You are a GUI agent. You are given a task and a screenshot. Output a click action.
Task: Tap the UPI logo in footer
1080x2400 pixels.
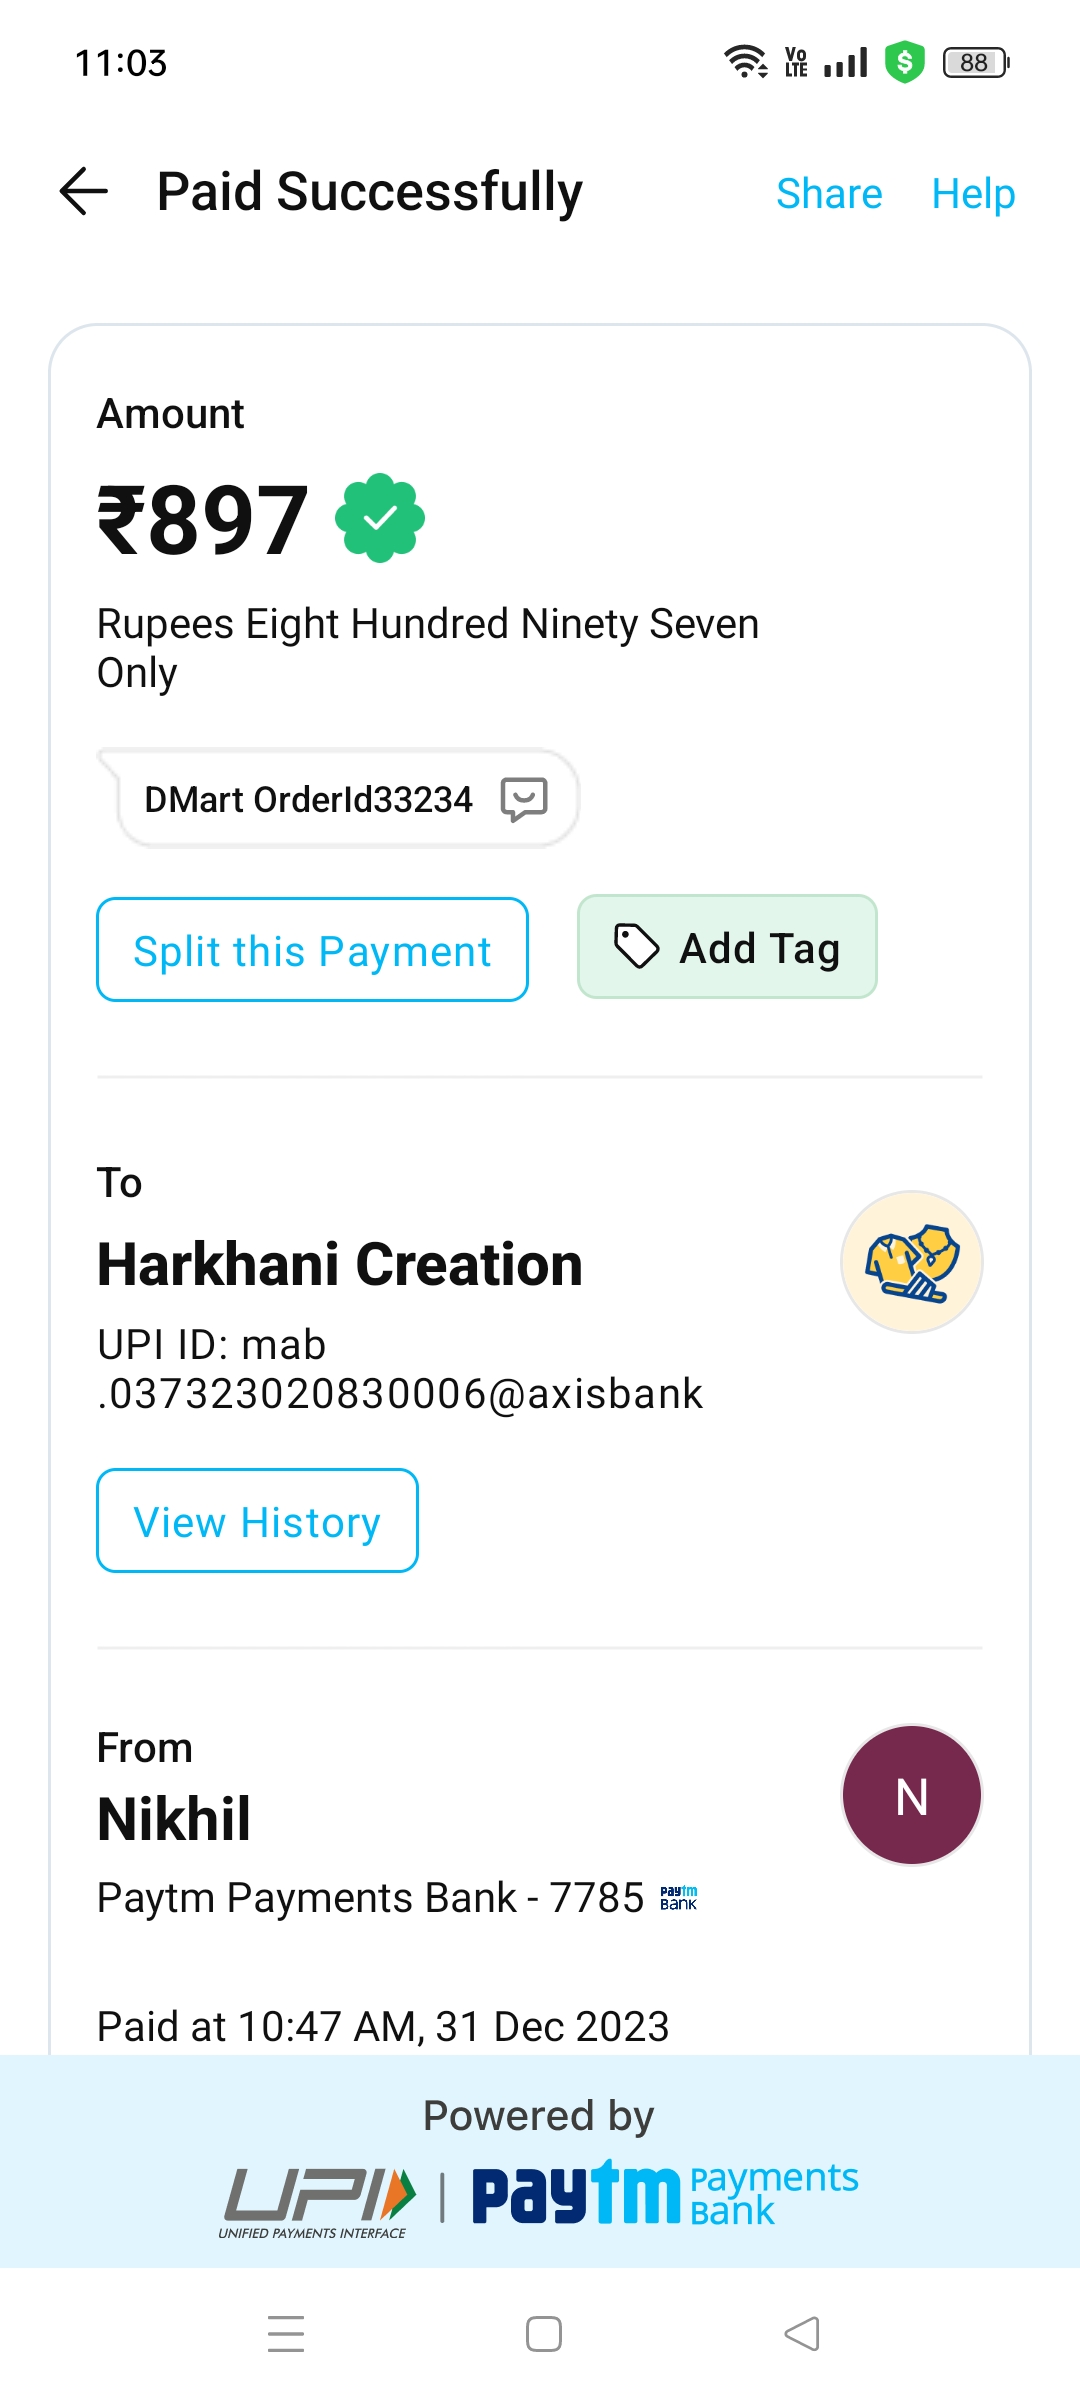tap(318, 2200)
